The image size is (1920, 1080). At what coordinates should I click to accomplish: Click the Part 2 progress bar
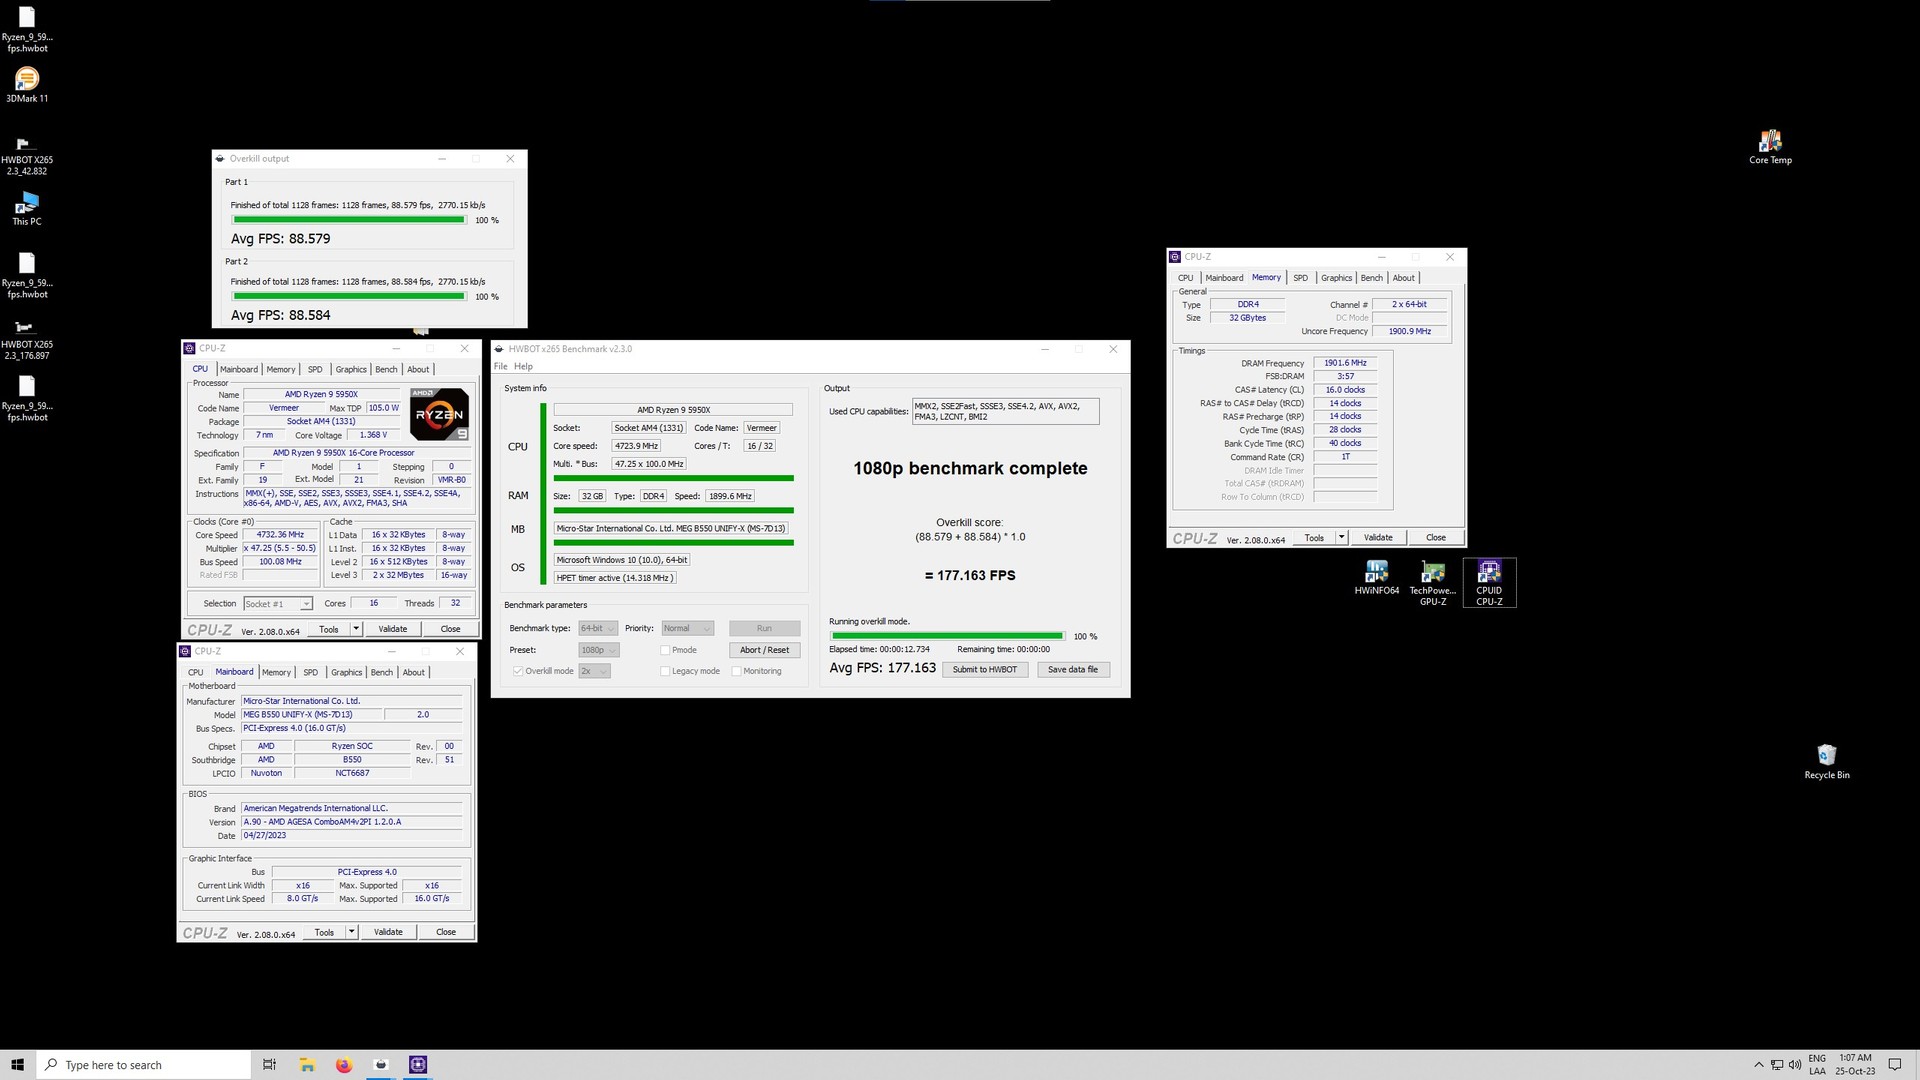point(349,296)
